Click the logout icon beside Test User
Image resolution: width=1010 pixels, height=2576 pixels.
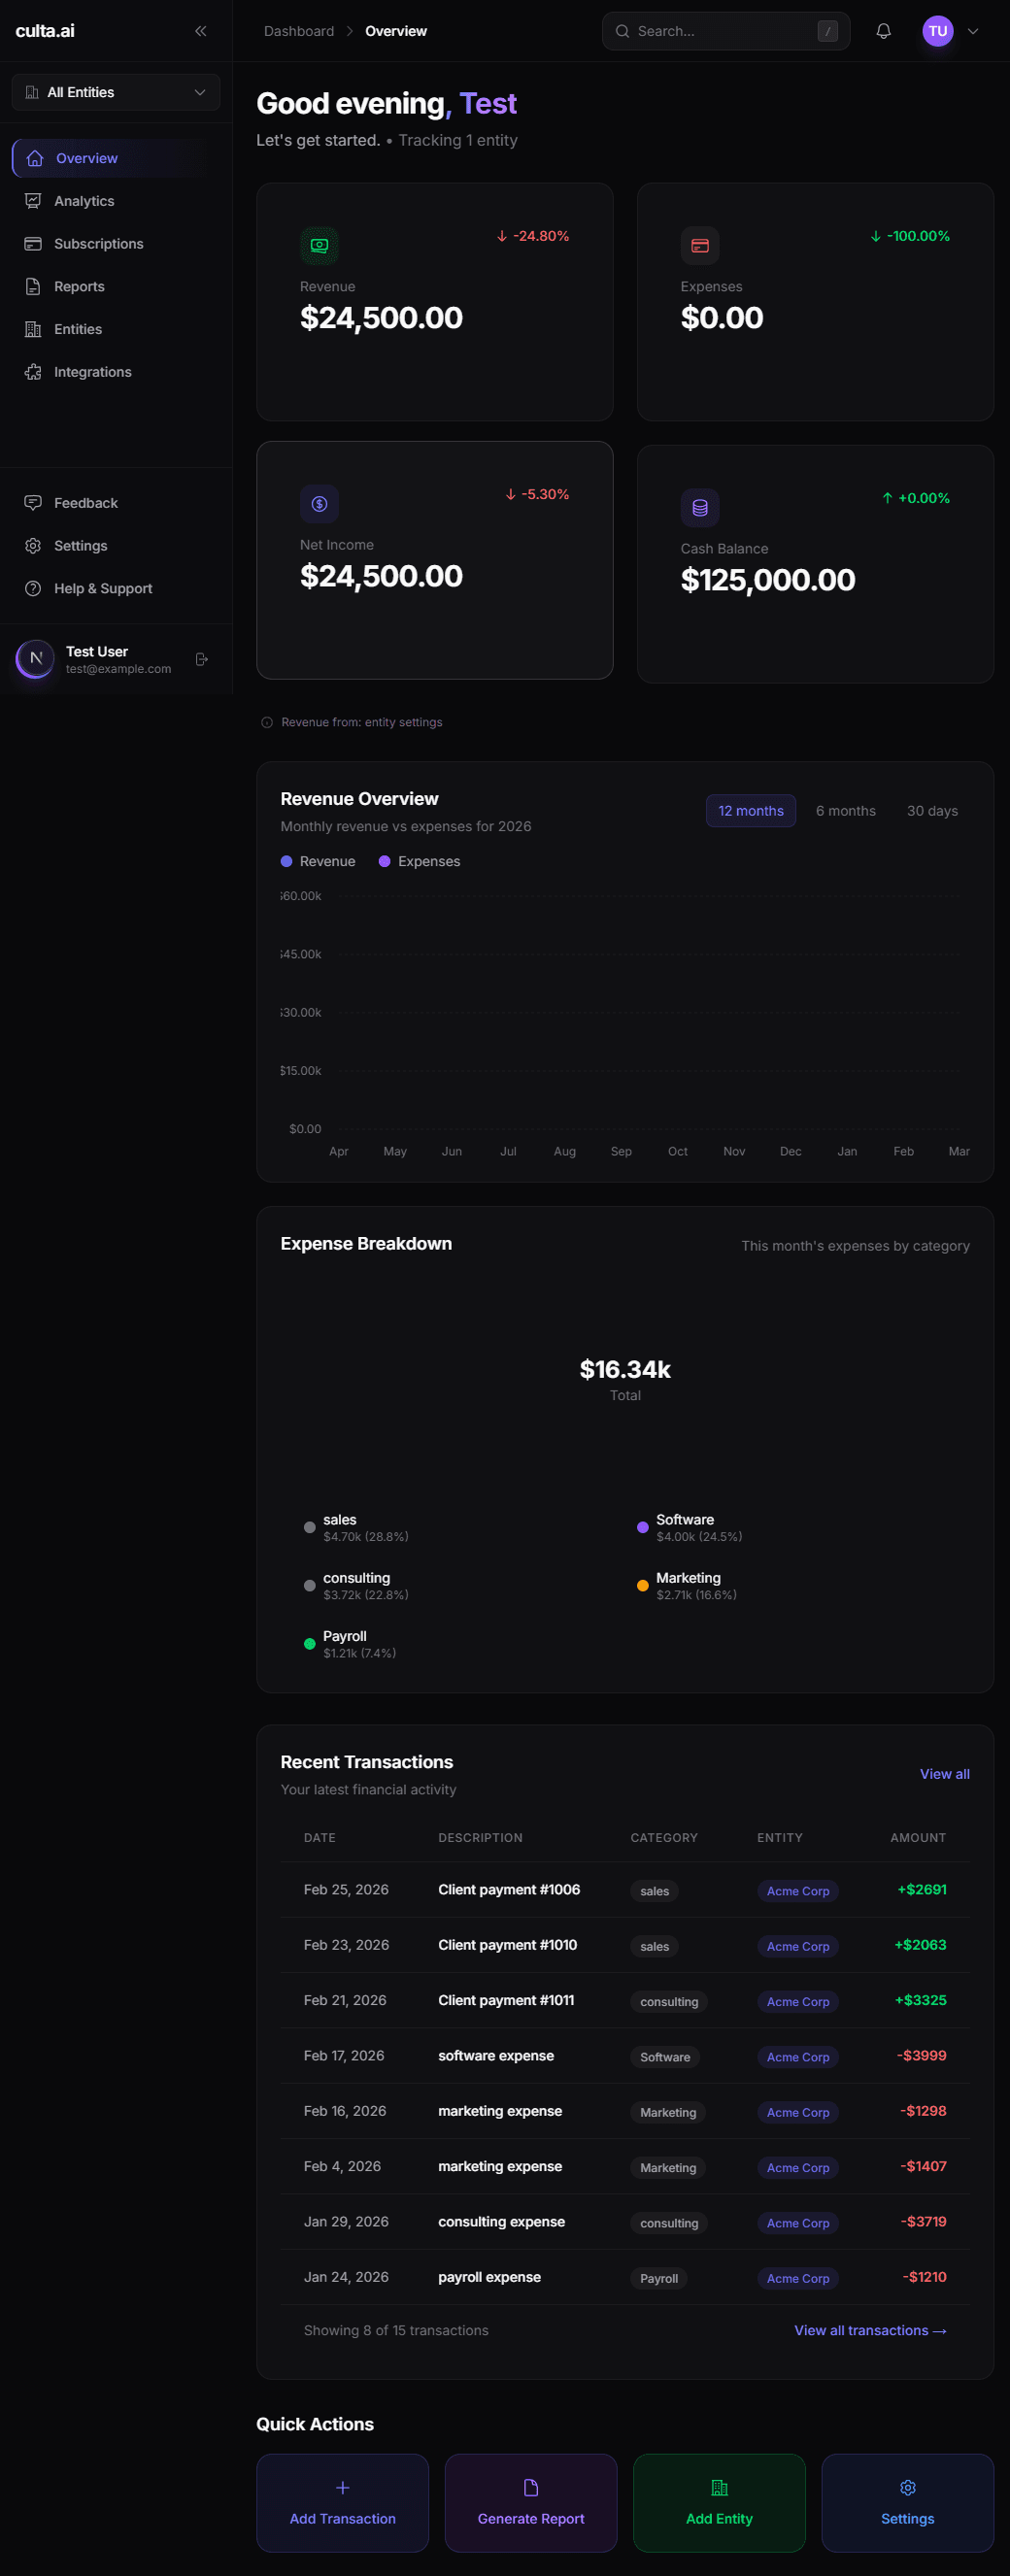point(202,659)
